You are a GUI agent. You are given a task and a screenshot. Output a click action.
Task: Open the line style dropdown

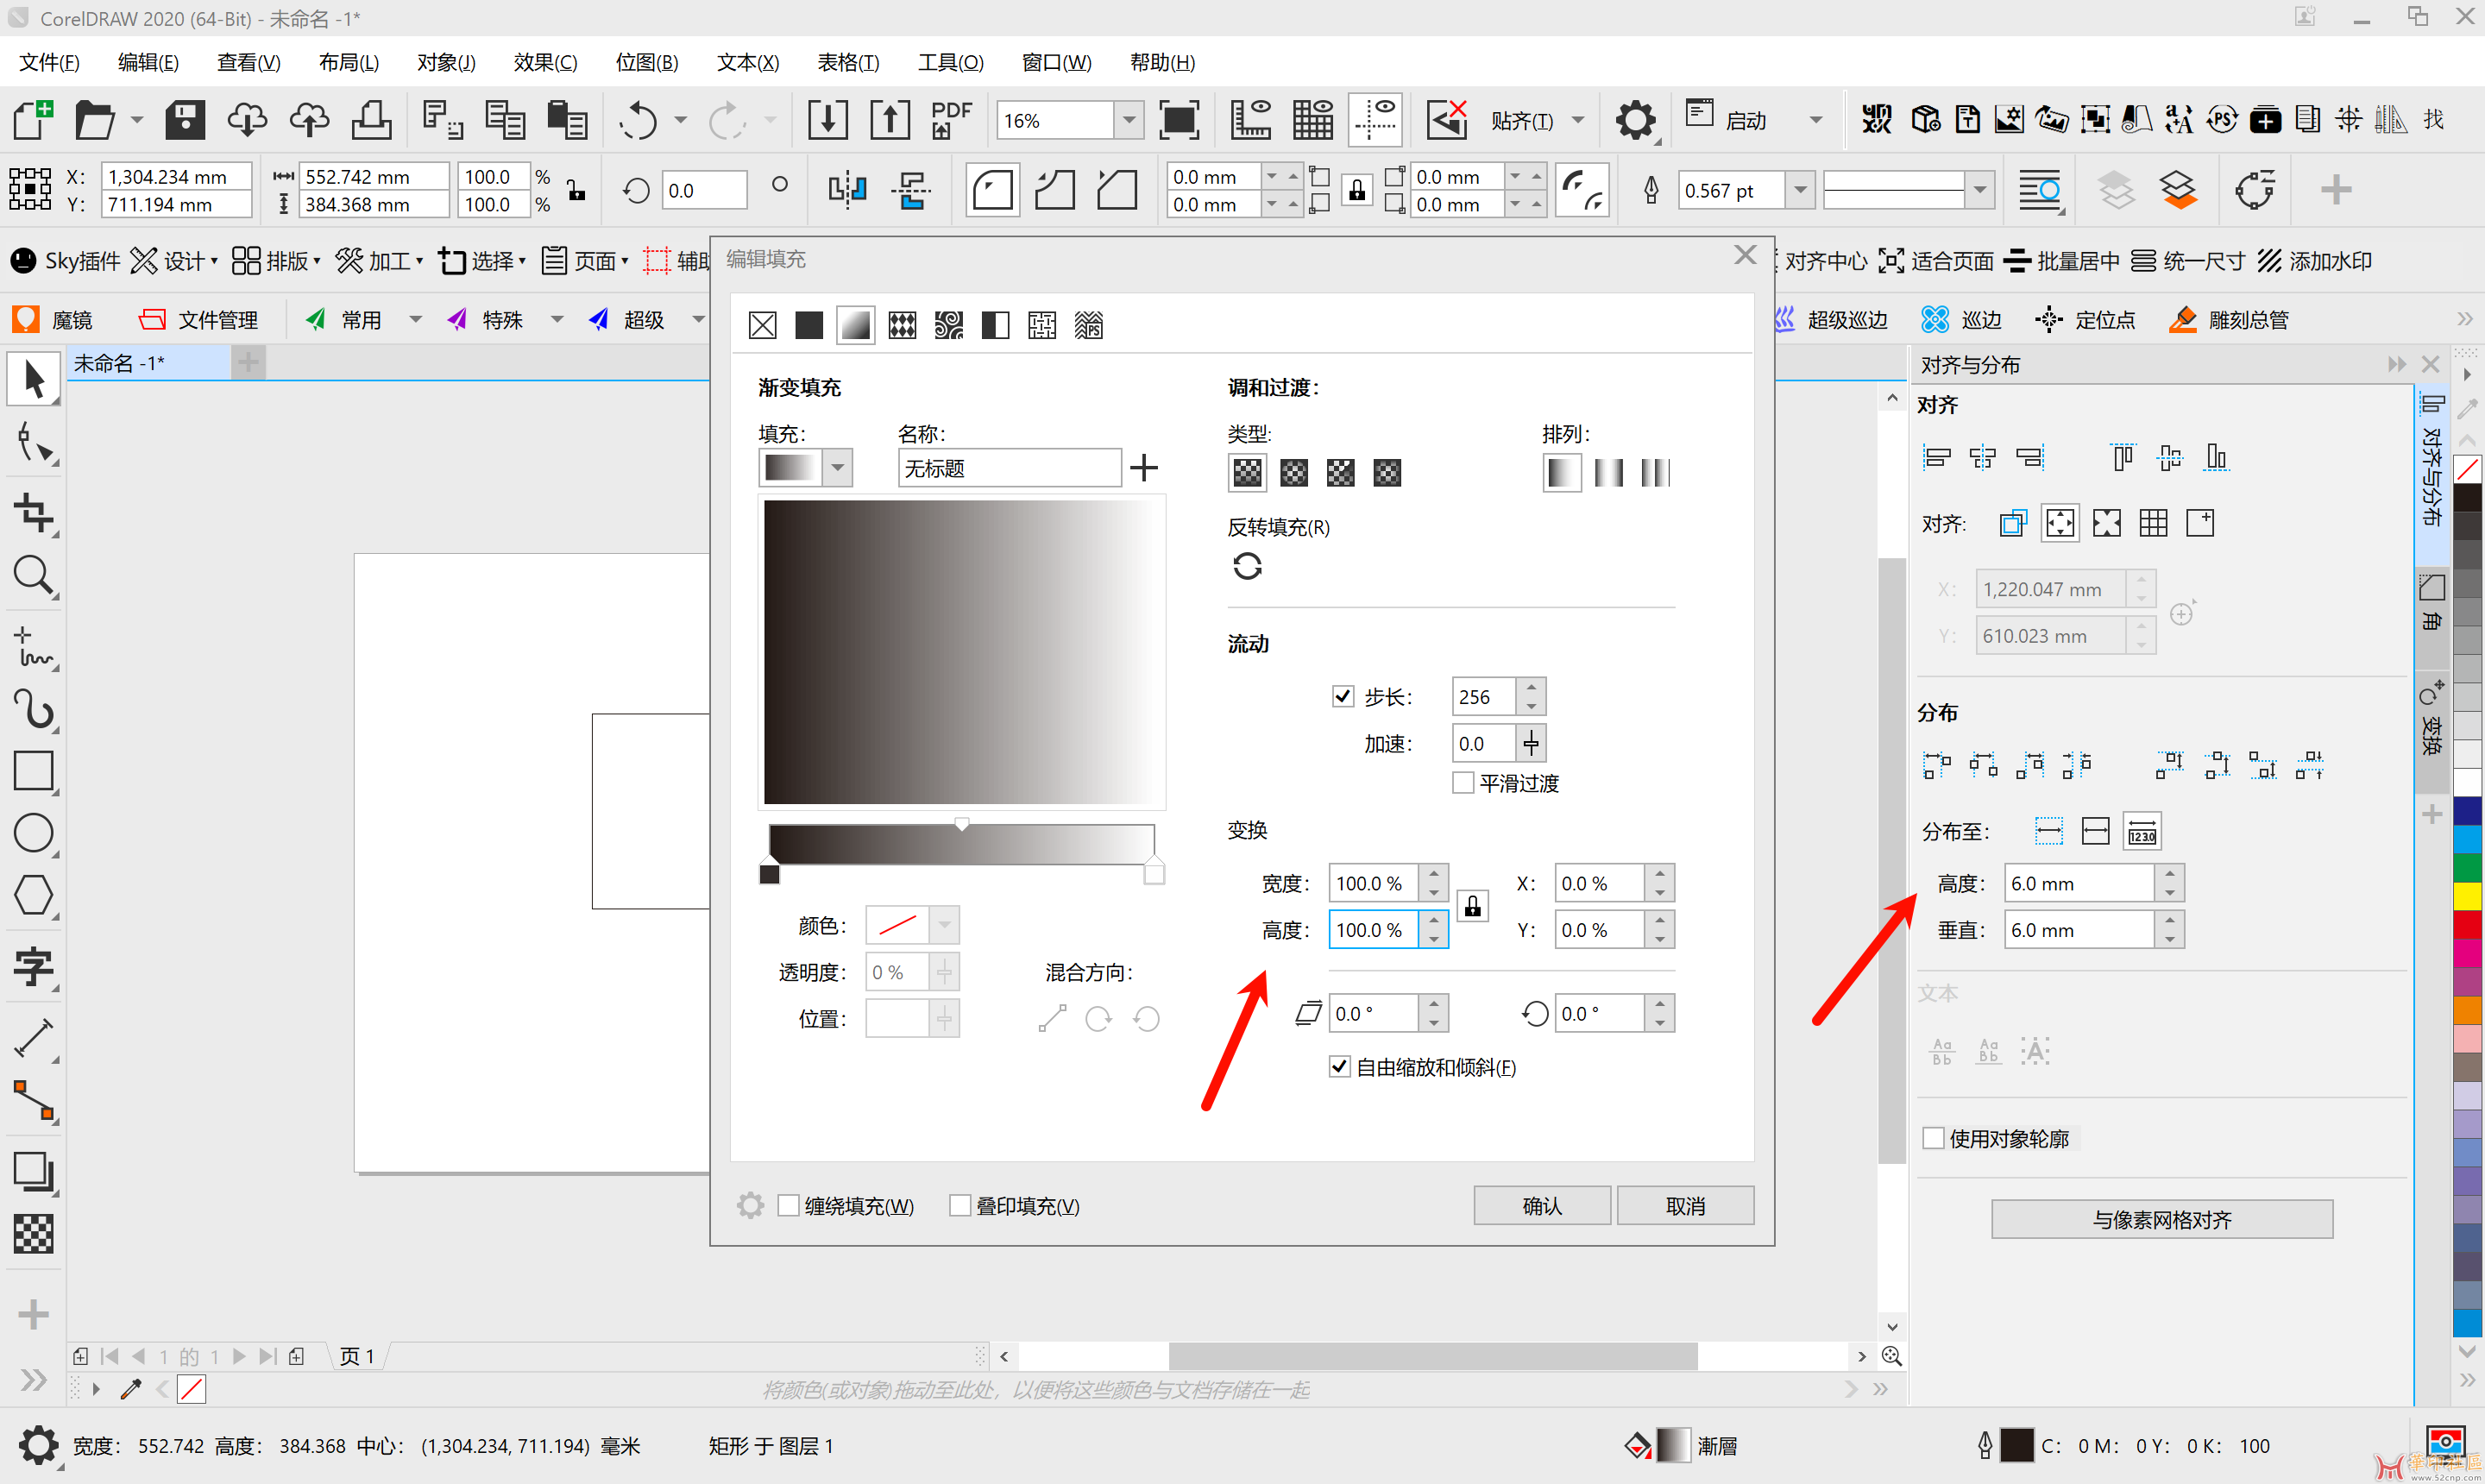[1979, 190]
